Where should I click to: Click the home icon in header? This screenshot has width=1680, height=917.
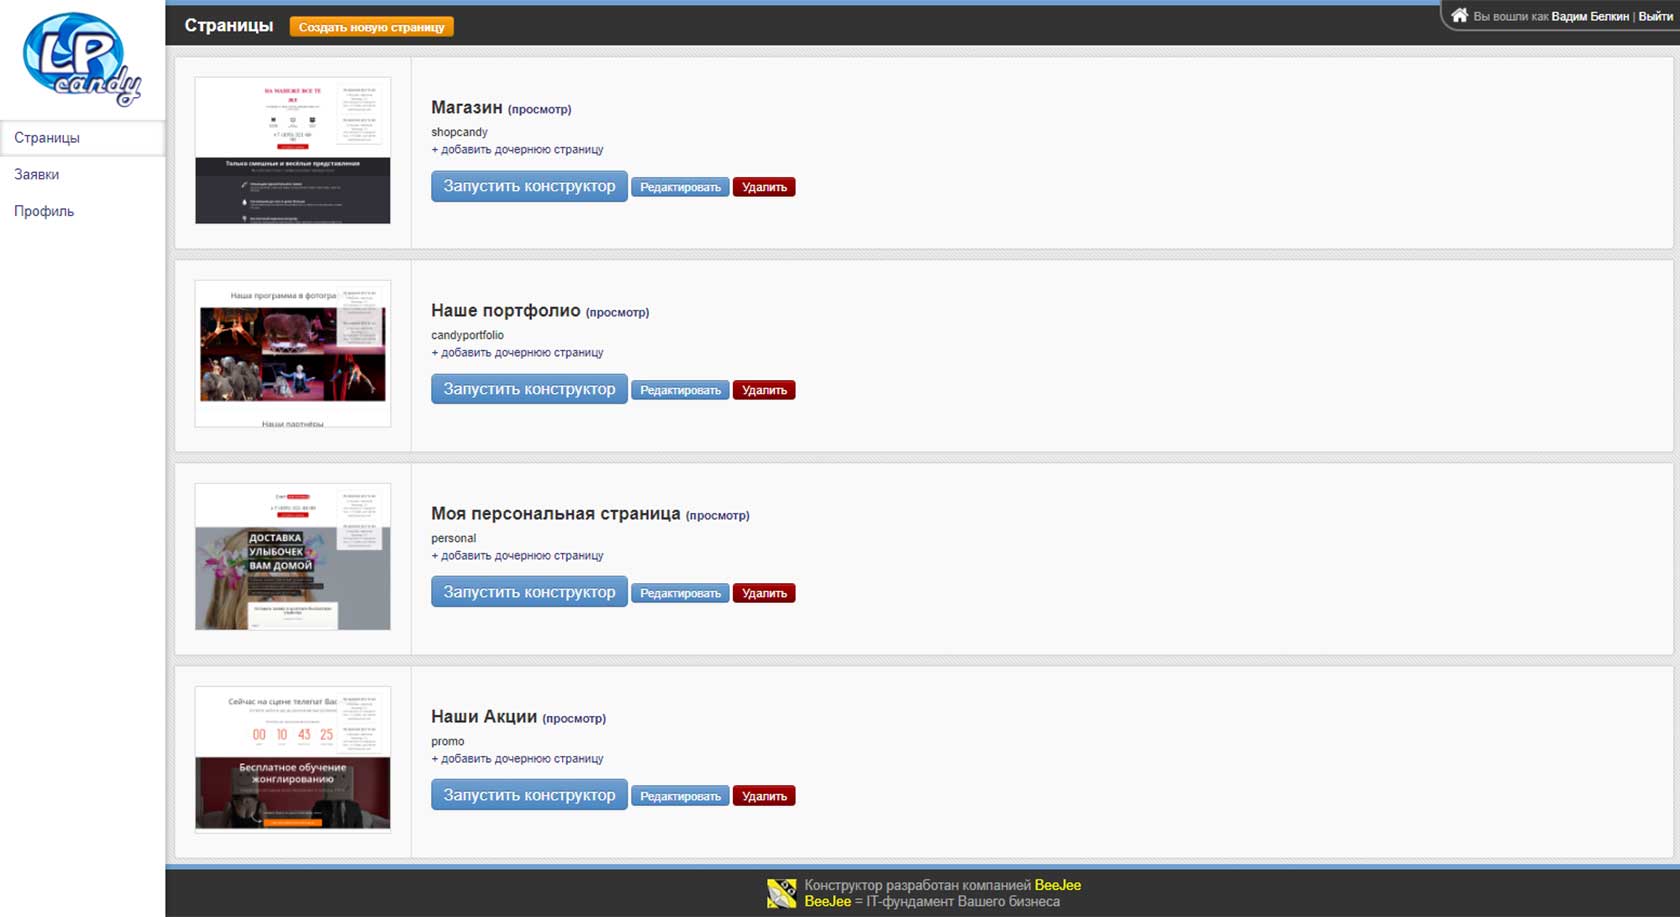pyautogui.click(x=1459, y=15)
